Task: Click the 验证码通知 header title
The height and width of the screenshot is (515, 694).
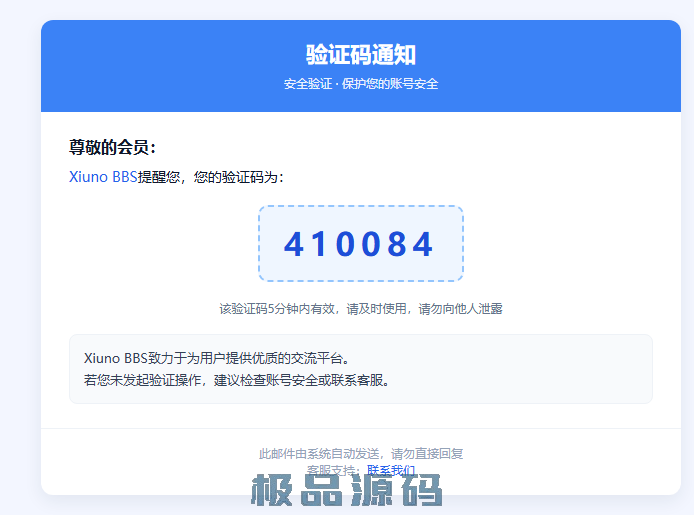Action: (360, 54)
